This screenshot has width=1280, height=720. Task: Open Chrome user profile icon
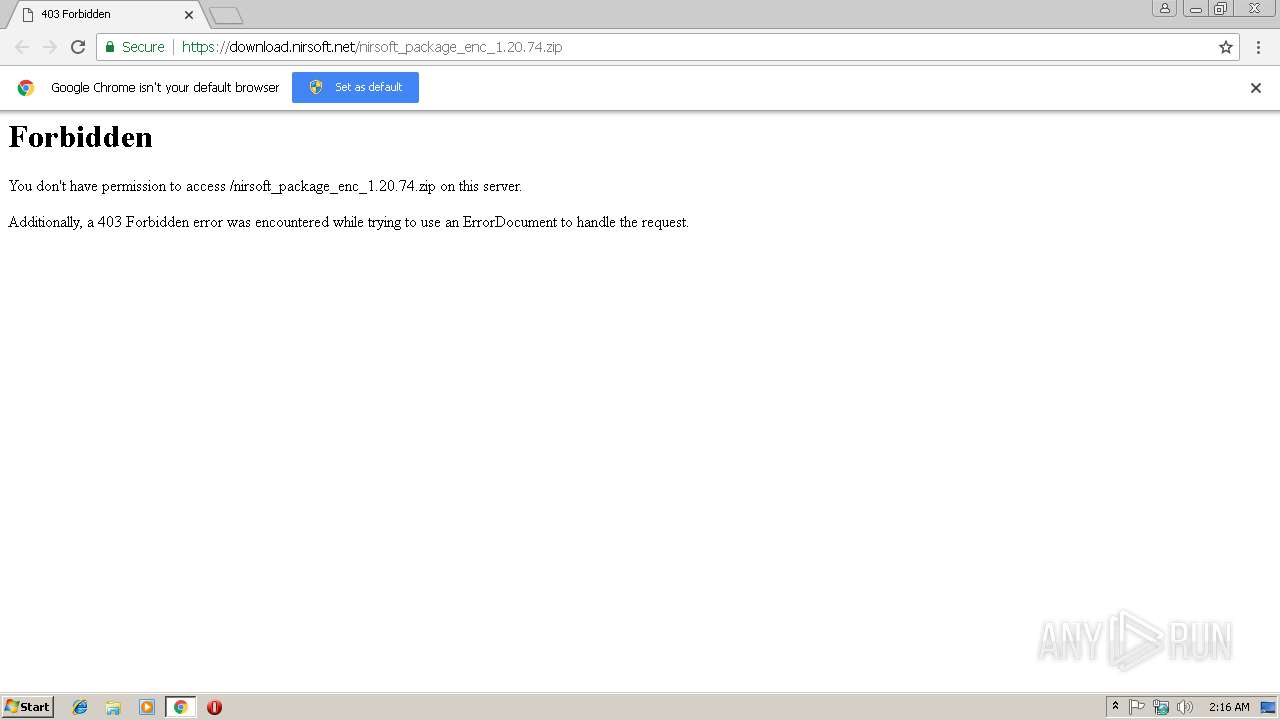(1164, 8)
